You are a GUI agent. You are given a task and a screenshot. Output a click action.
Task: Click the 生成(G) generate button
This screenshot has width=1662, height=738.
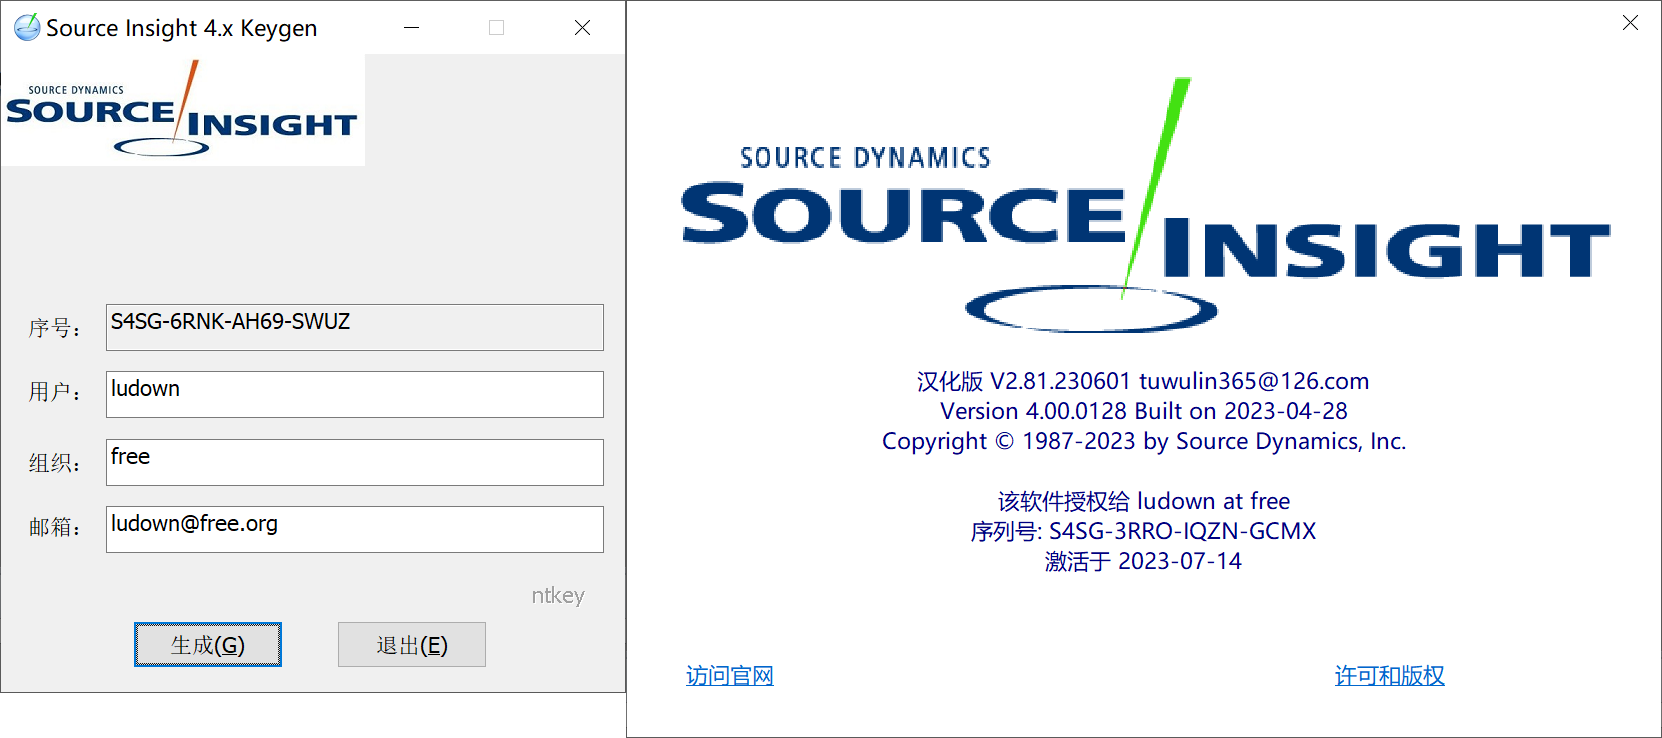point(208,644)
